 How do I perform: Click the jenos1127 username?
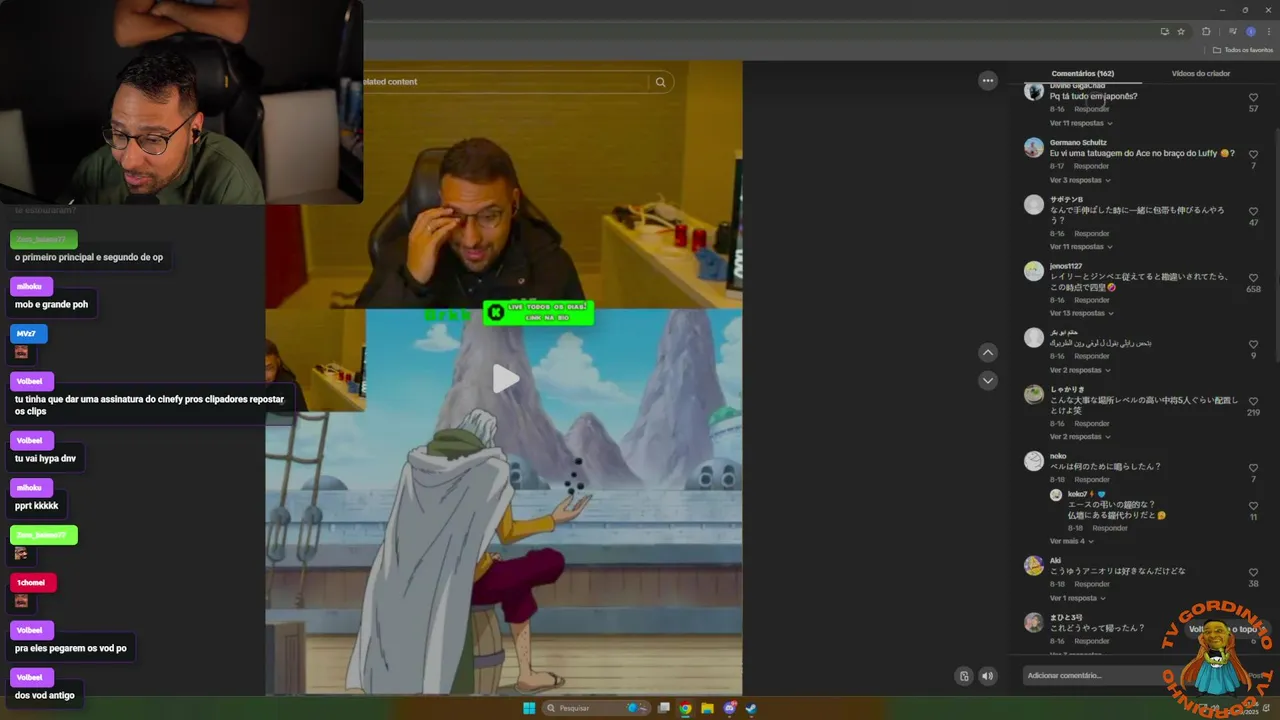point(1066,266)
